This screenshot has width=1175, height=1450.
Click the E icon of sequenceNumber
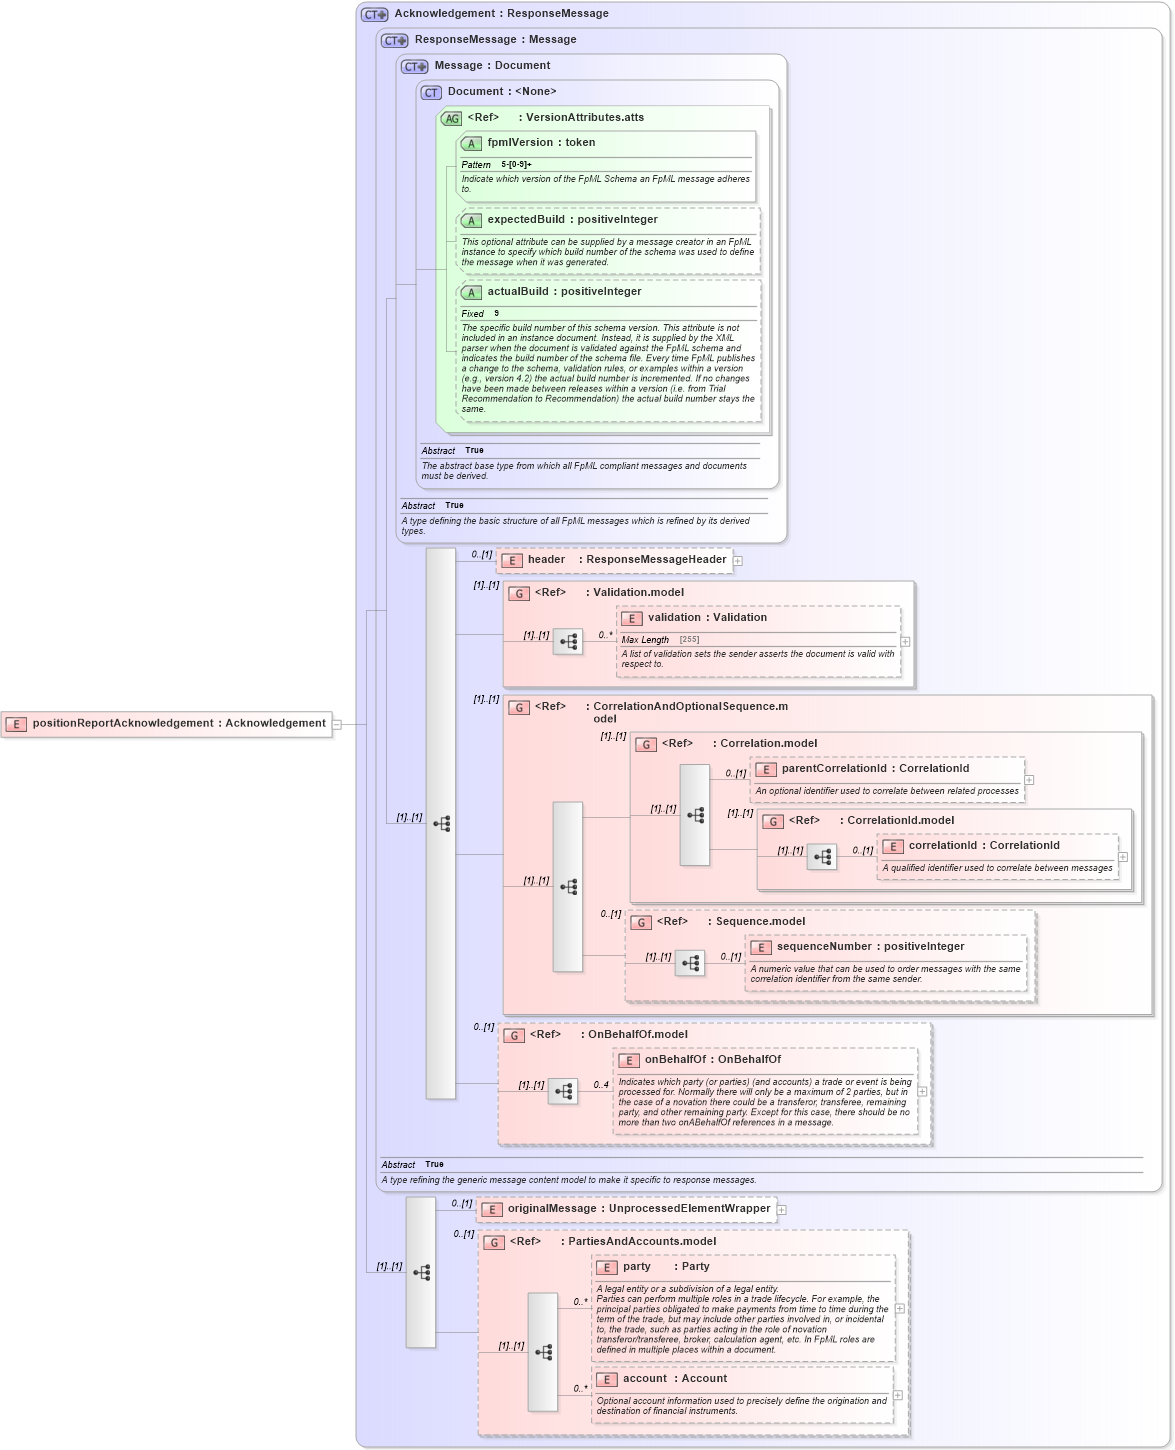click(x=761, y=947)
